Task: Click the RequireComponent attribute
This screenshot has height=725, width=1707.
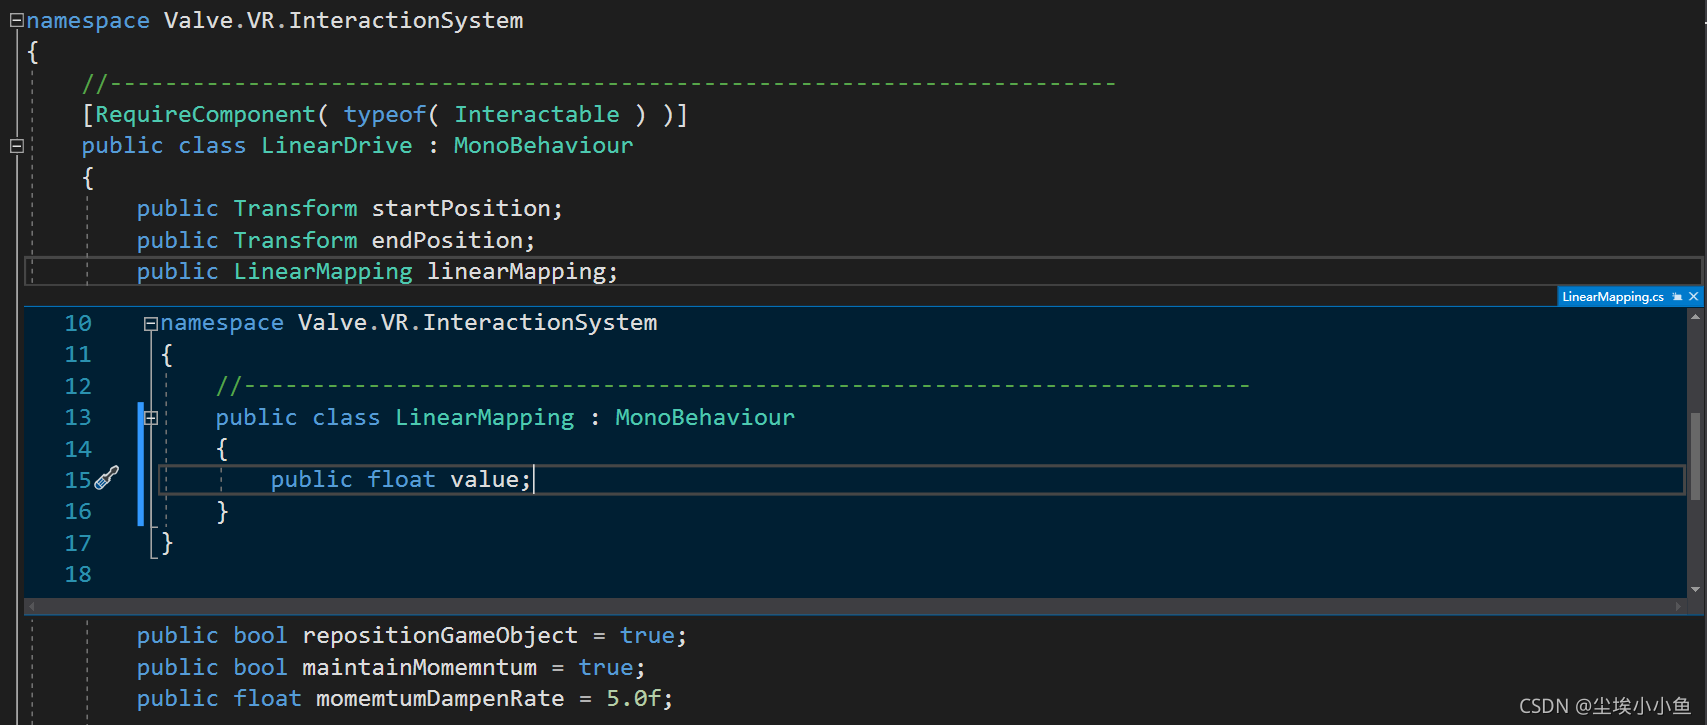Action: tap(205, 115)
